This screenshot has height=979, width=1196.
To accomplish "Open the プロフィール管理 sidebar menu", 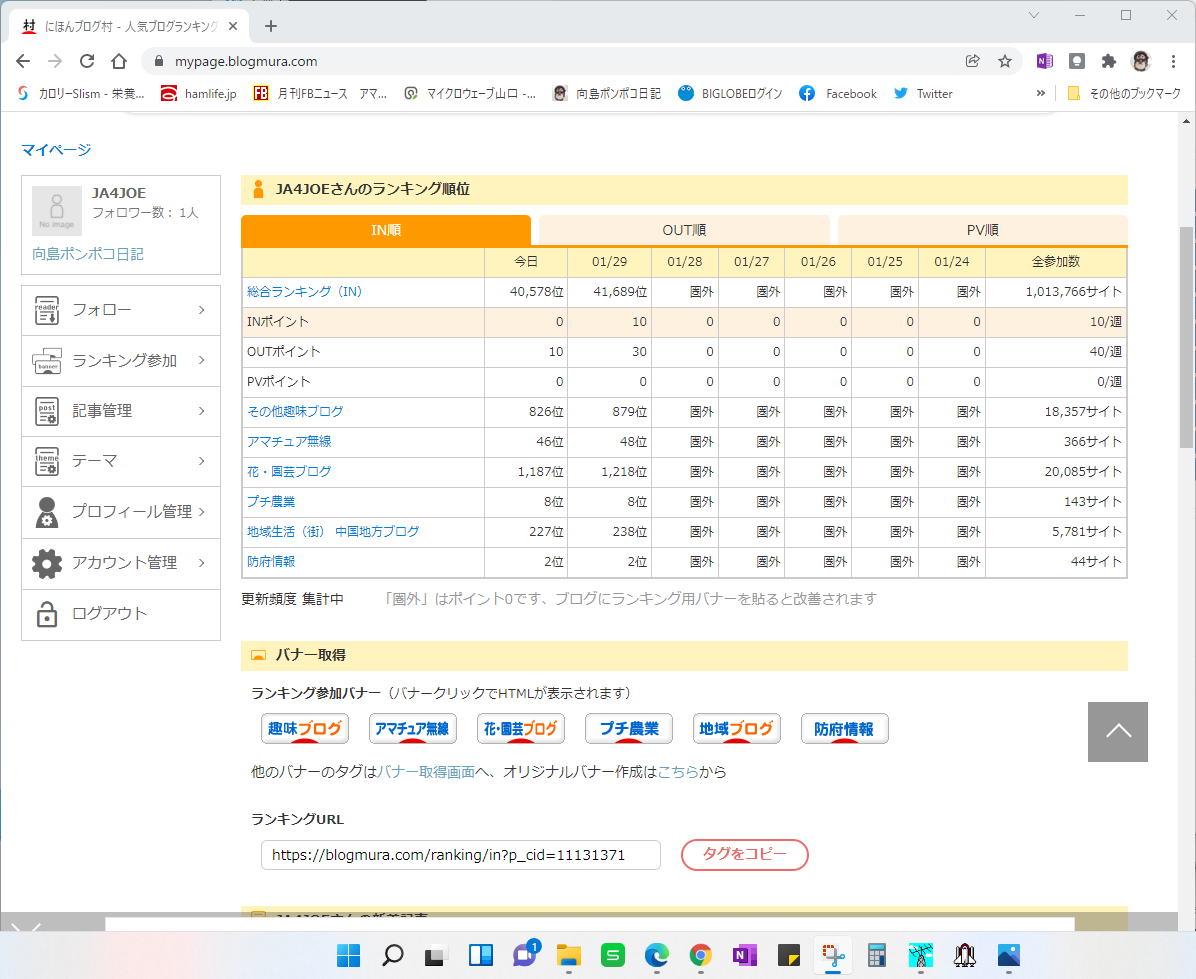I will pos(121,512).
